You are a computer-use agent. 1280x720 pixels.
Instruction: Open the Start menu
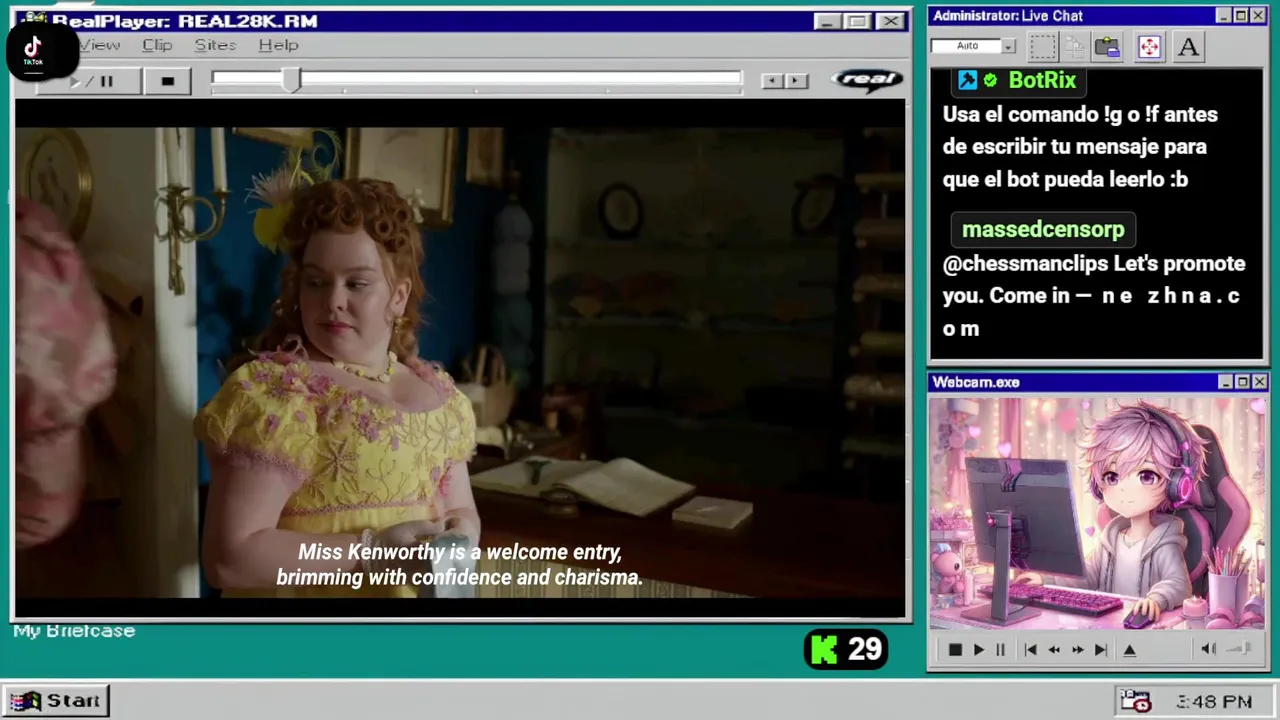pyautogui.click(x=56, y=700)
